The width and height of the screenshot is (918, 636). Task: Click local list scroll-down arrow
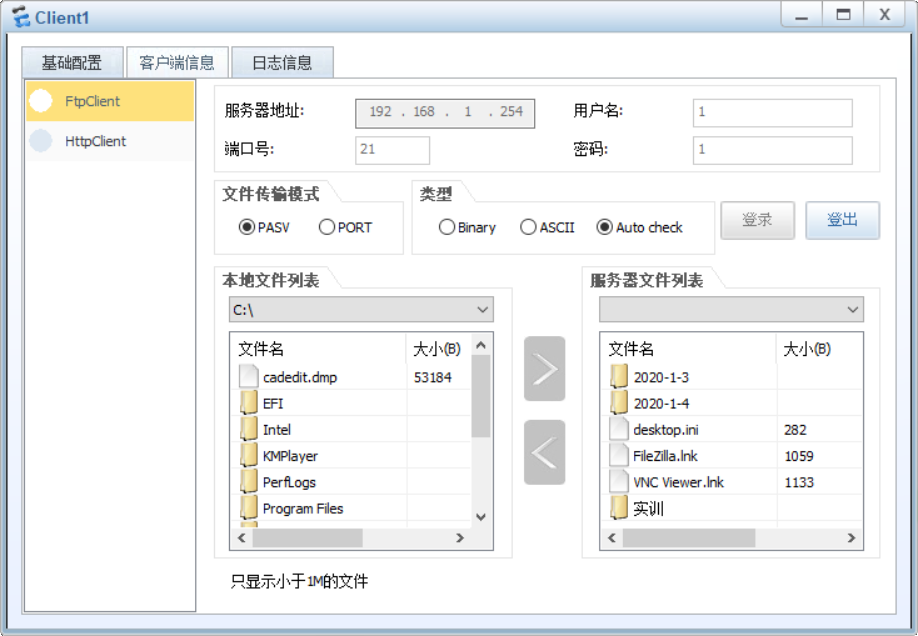tap(481, 517)
